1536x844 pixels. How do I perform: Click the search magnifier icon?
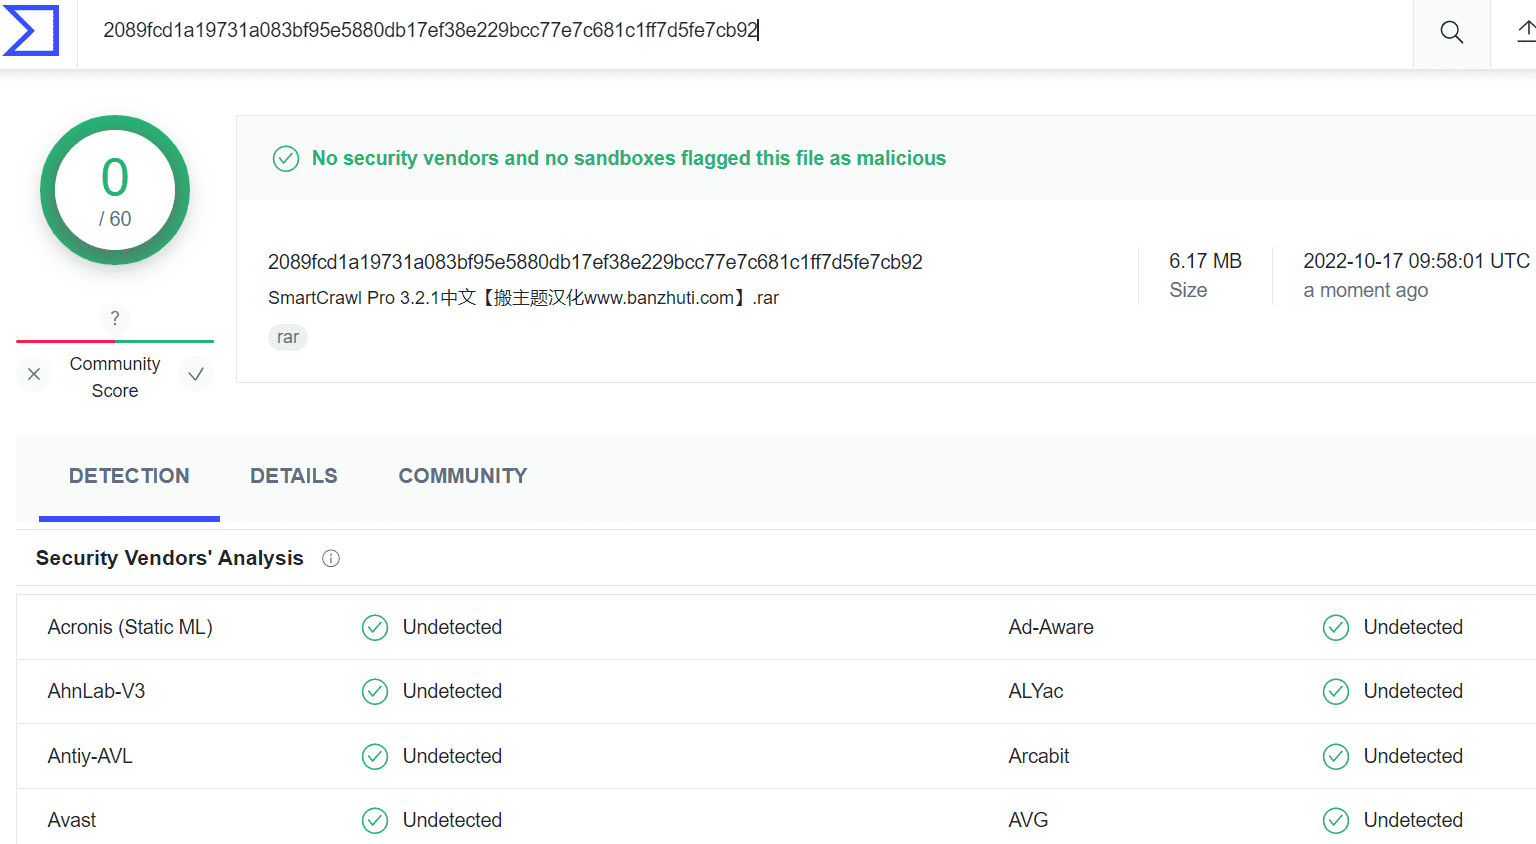1451,32
